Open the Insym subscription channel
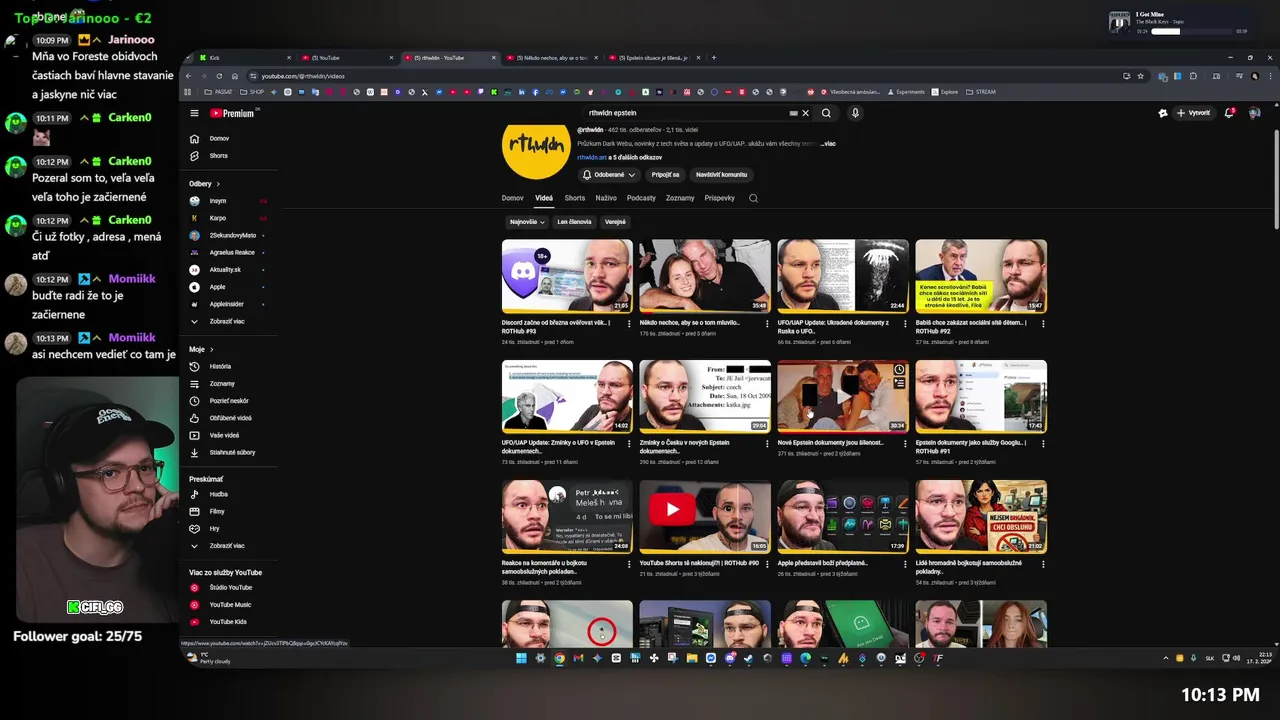This screenshot has width=1280, height=720. (217, 201)
